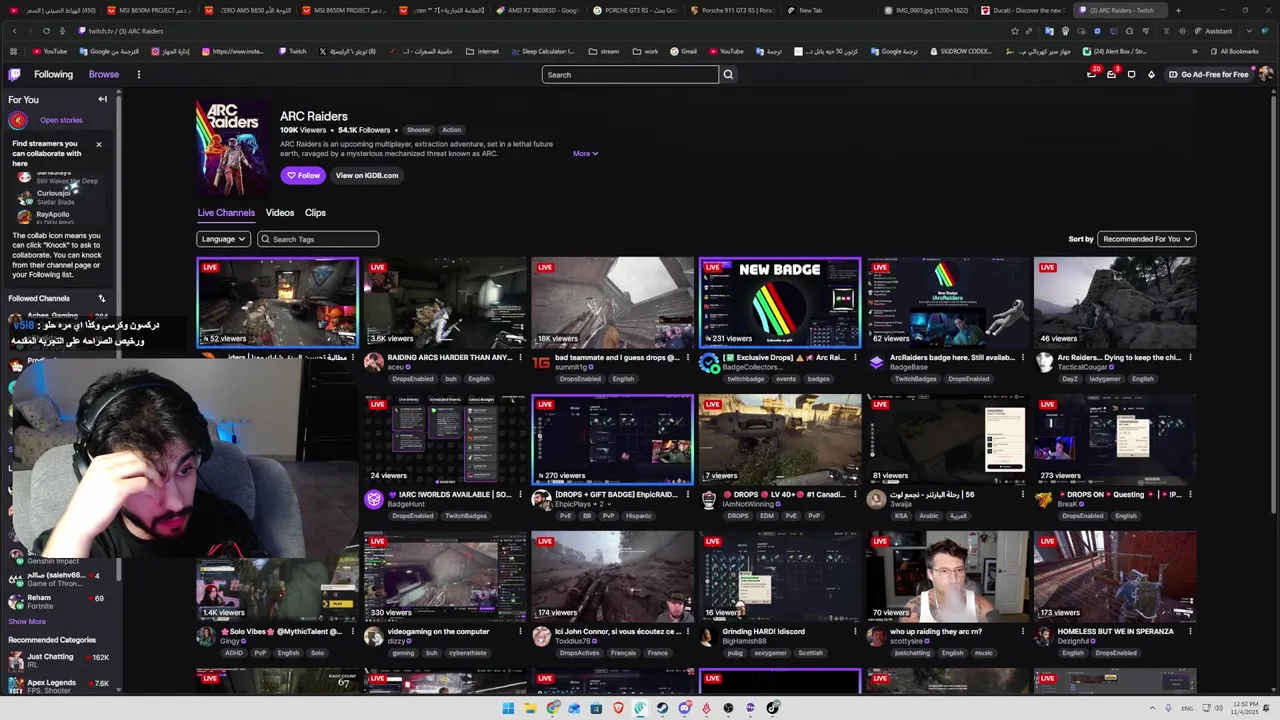1280x720 pixels.
Task: Open the Sleep Calculator bookmark
Action: 541,51
